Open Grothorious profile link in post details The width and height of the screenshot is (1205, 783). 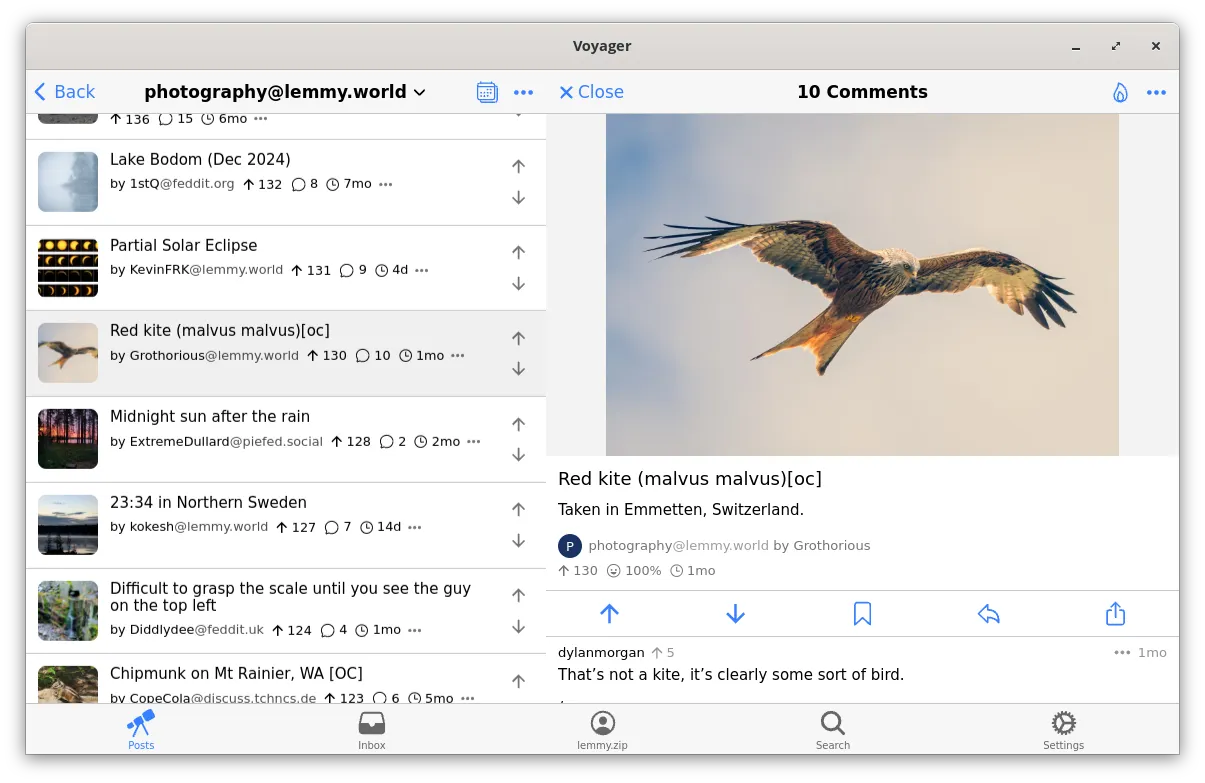(832, 545)
